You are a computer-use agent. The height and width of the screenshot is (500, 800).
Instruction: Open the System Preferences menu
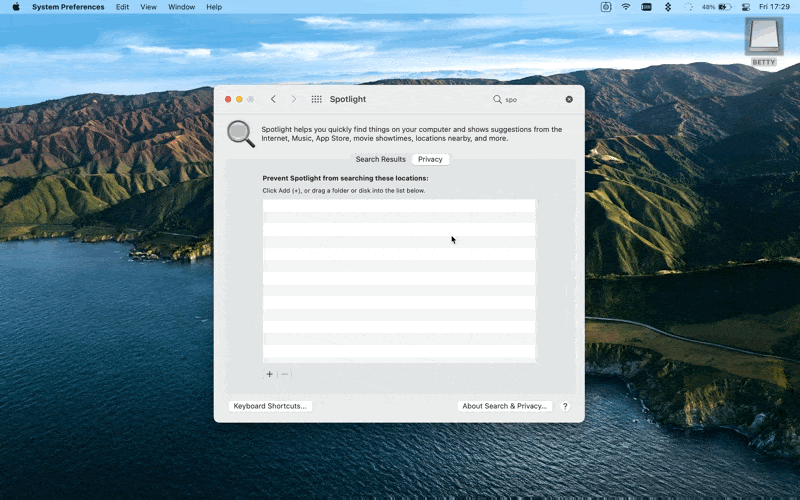(x=68, y=7)
